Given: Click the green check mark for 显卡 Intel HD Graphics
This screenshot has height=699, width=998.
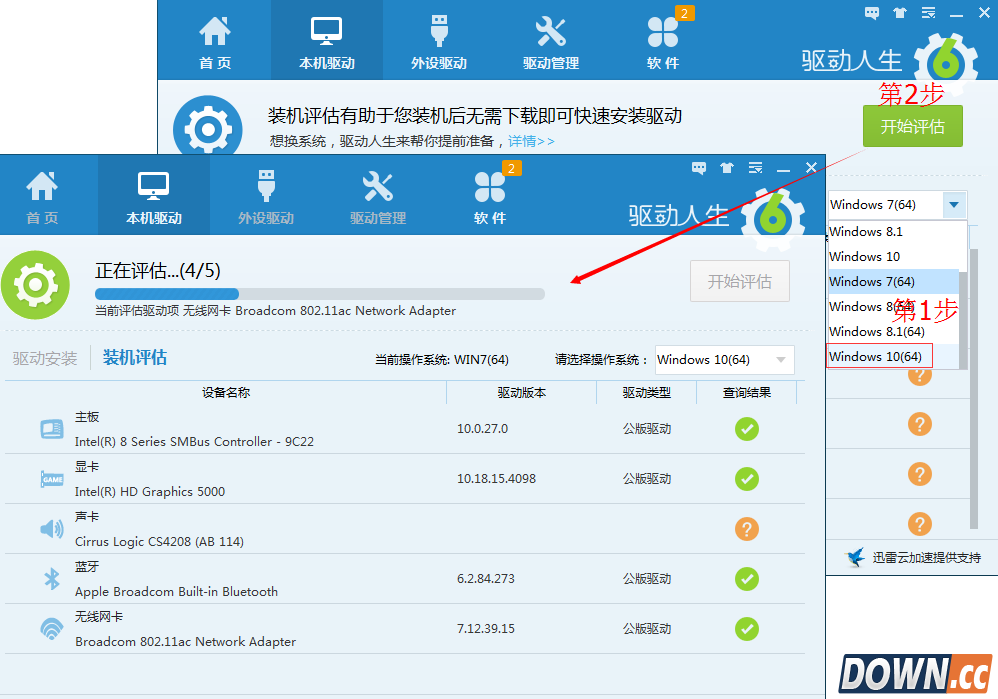Looking at the screenshot, I should coord(746,479).
